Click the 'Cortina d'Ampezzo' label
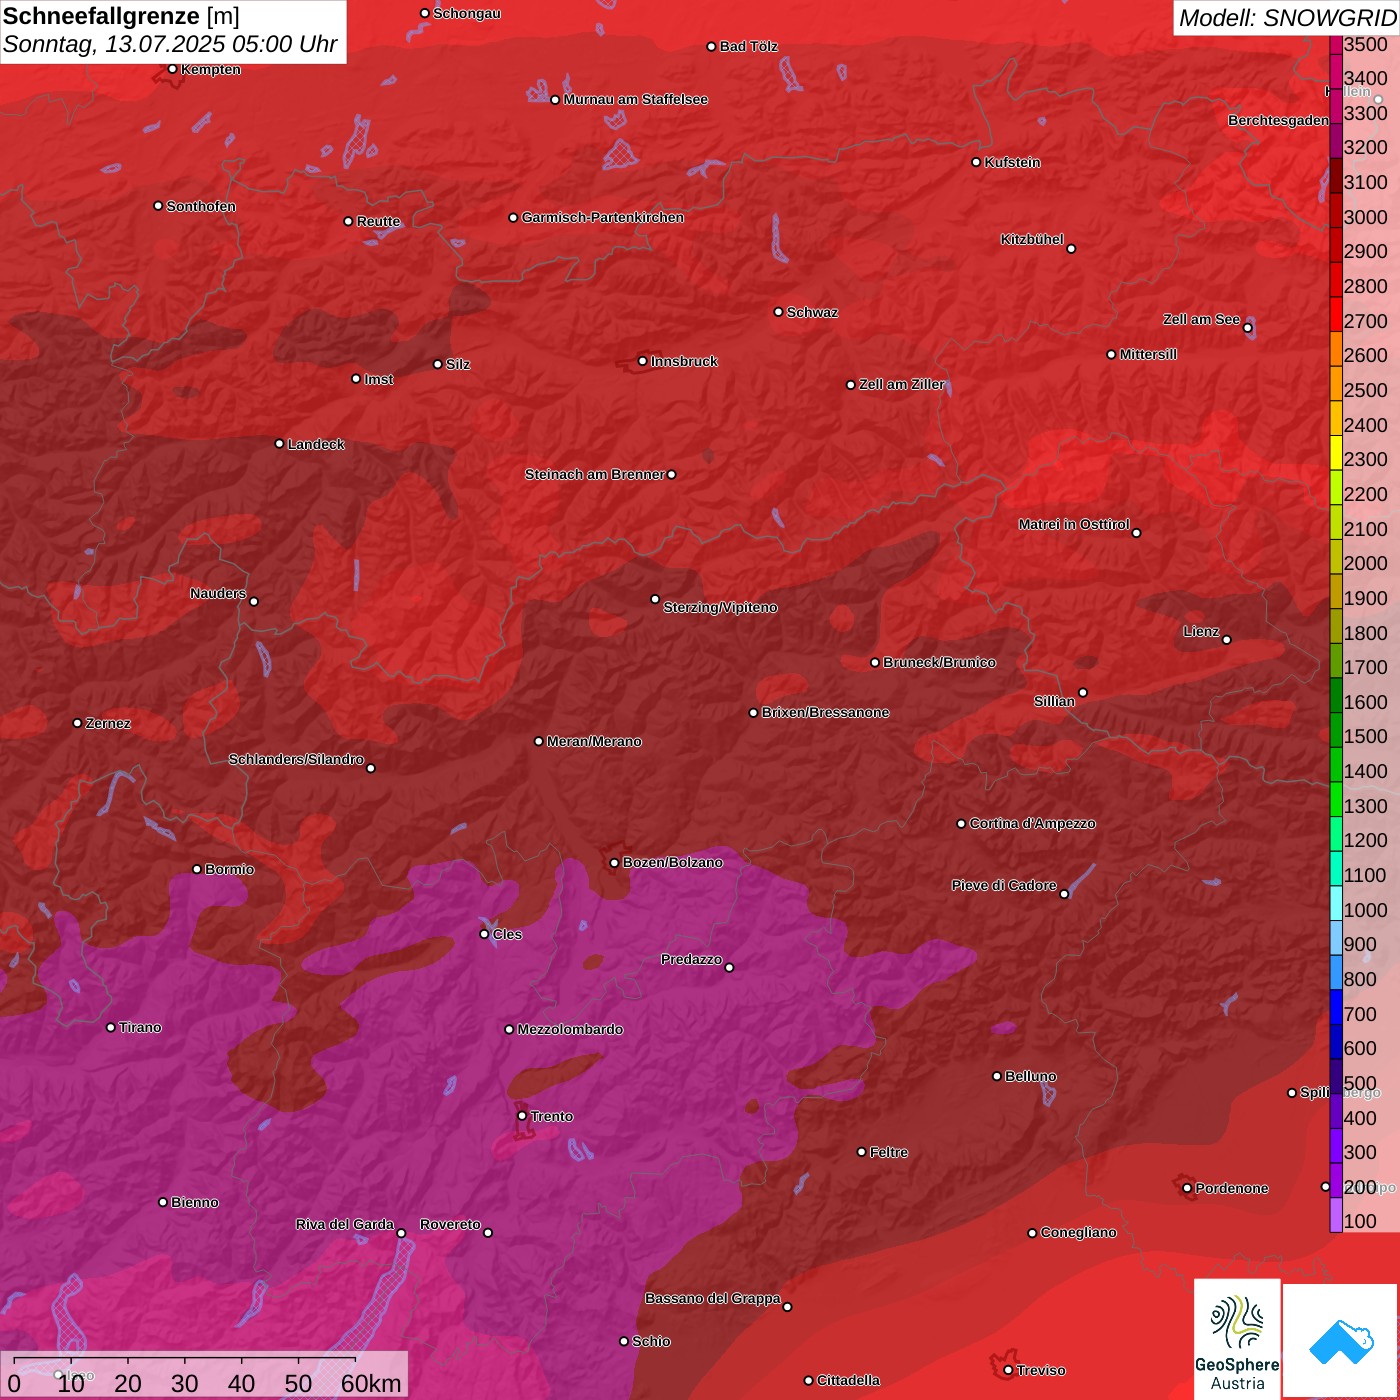 click(x=1032, y=823)
